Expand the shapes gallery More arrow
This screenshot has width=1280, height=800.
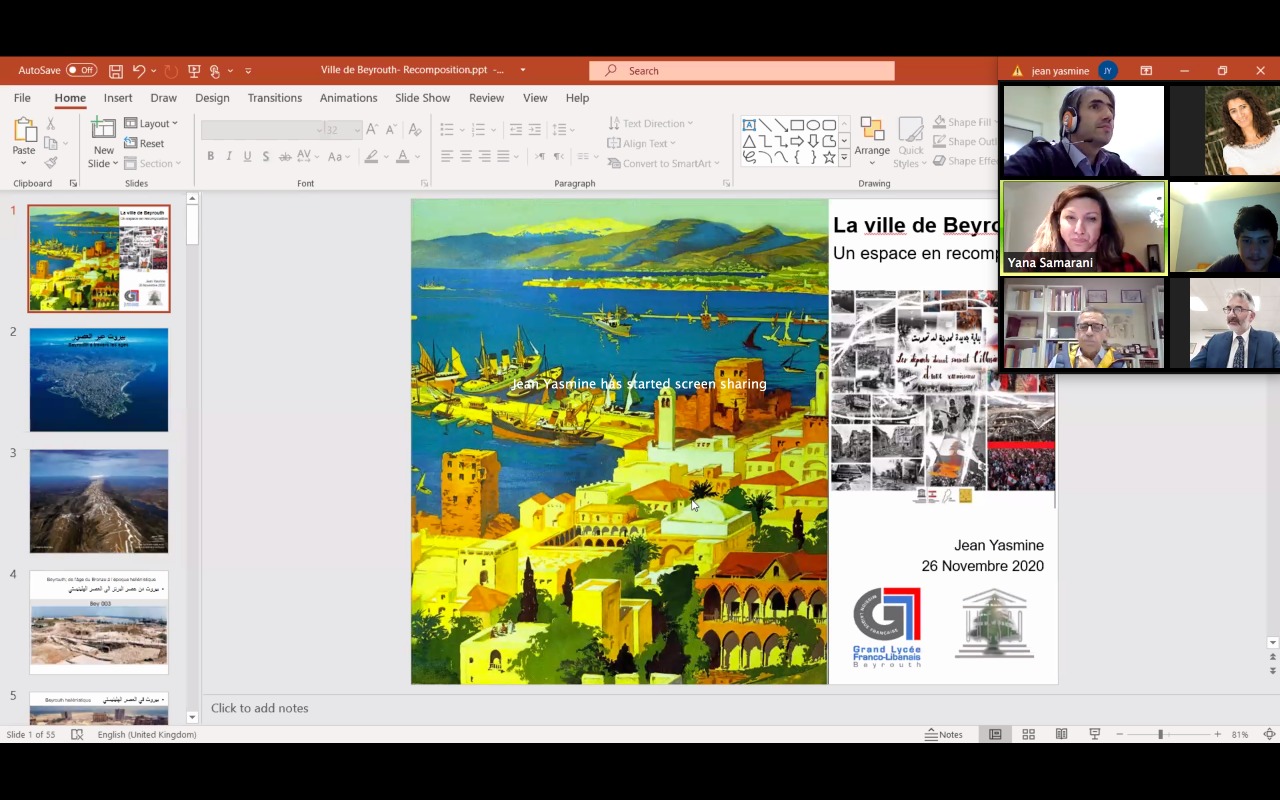tap(844, 157)
